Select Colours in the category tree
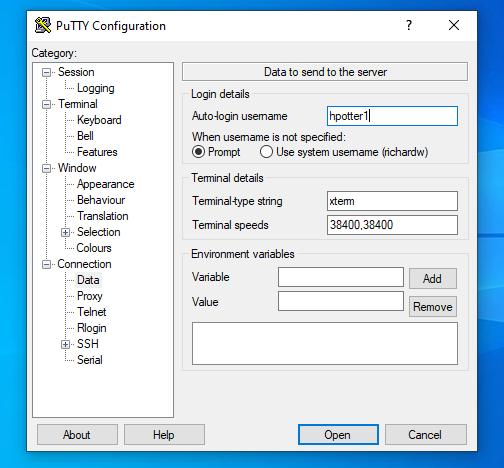 click(94, 248)
